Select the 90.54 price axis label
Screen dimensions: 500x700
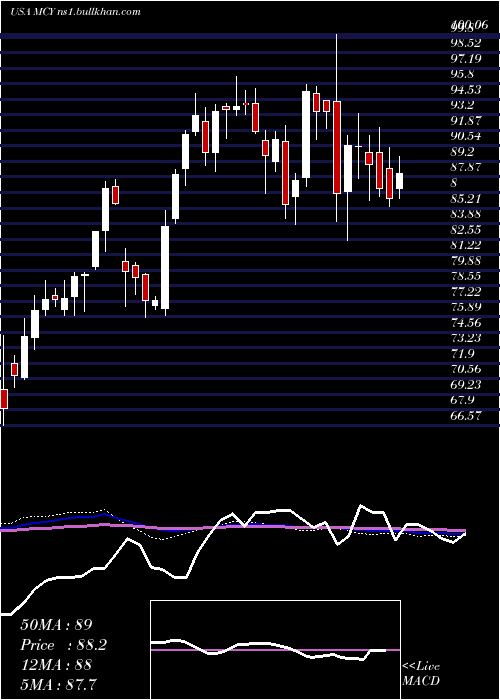point(466,136)
